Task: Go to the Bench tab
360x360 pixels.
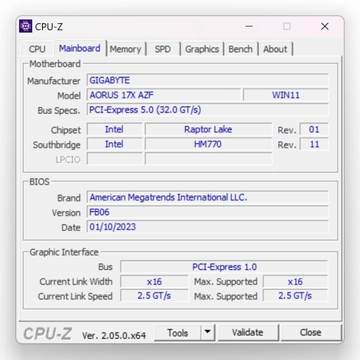Action: point(240,49)
